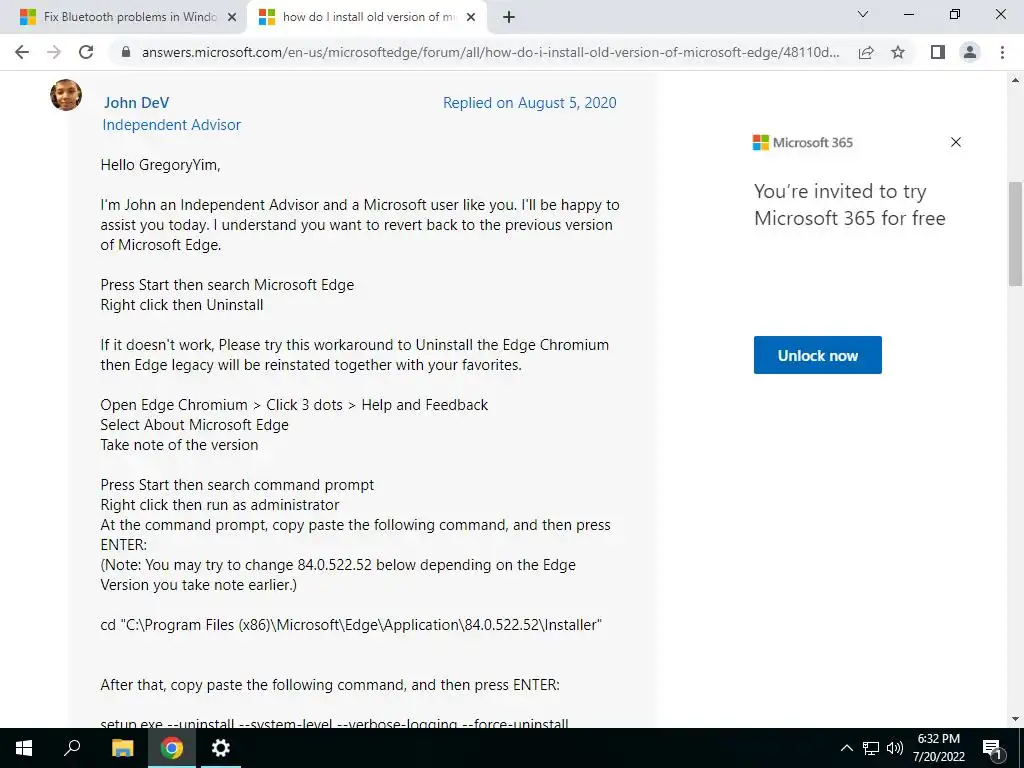Screen dimensions: 1024x768
Task: Click the 'Independent Advisor' label
Action: click(172, 125)
